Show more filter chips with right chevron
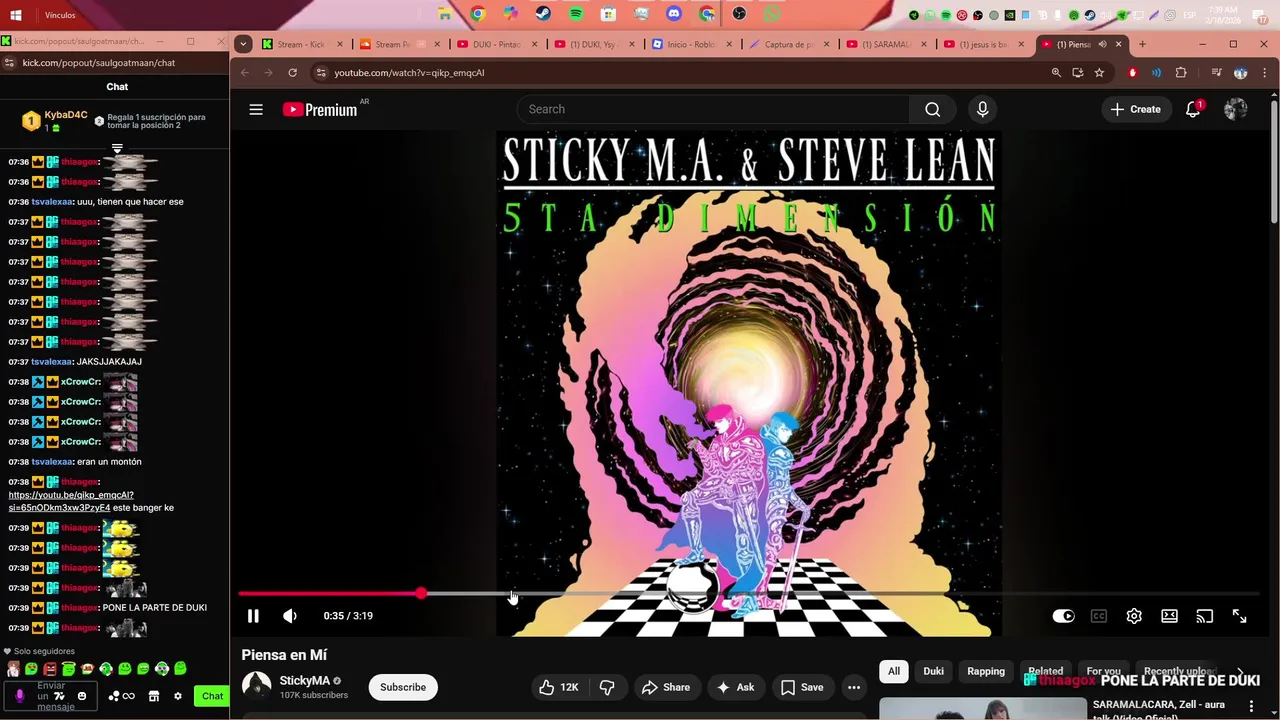 (1240, 672)
